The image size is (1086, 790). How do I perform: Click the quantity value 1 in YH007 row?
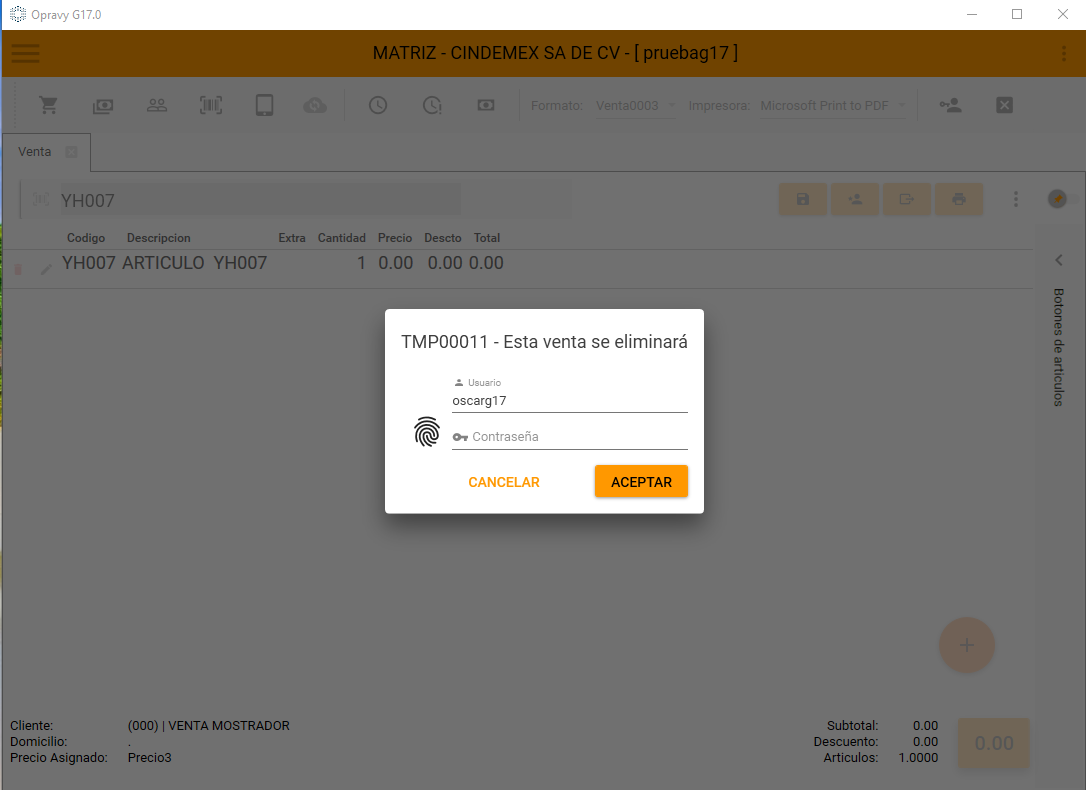(361, 263)
